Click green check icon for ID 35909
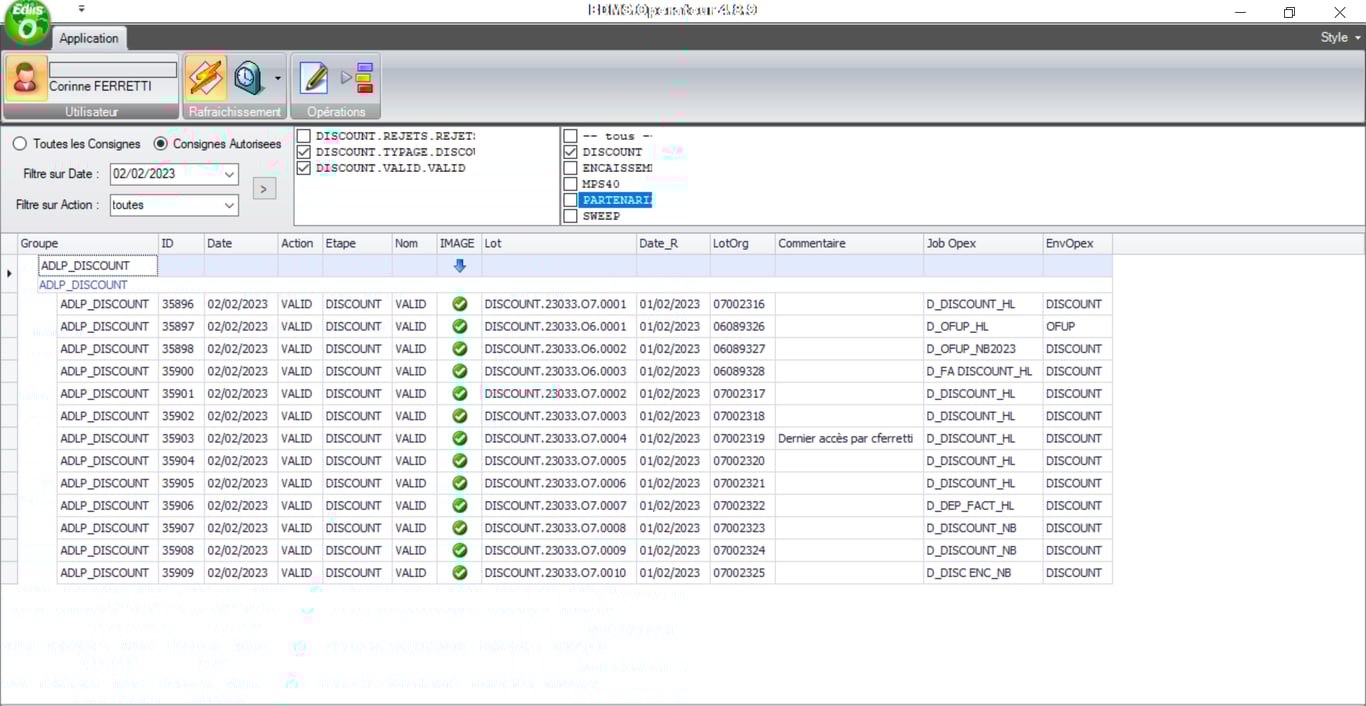This screenshot has height=706, width=1366. click(x=460, y=573)
